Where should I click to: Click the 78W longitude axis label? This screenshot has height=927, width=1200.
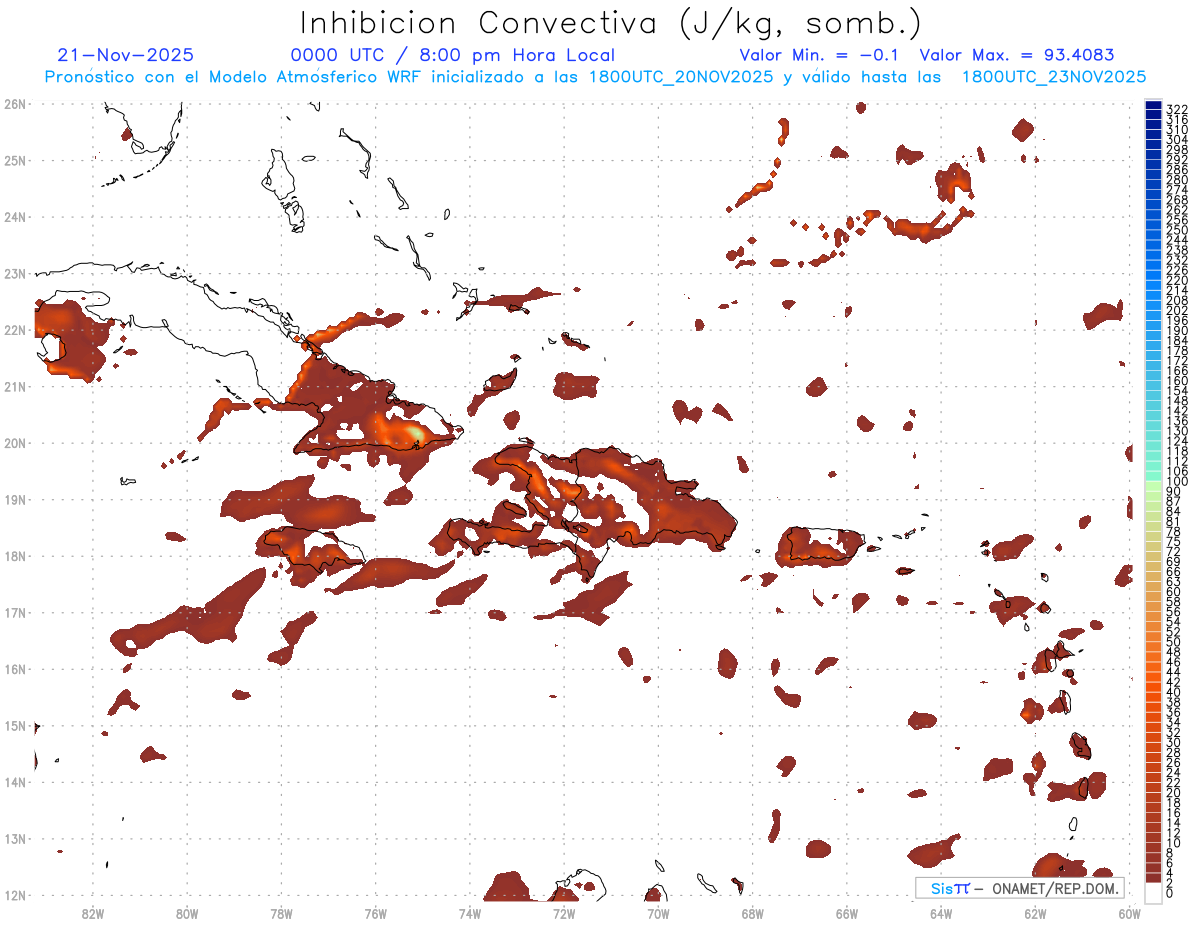tap(281, 912)
